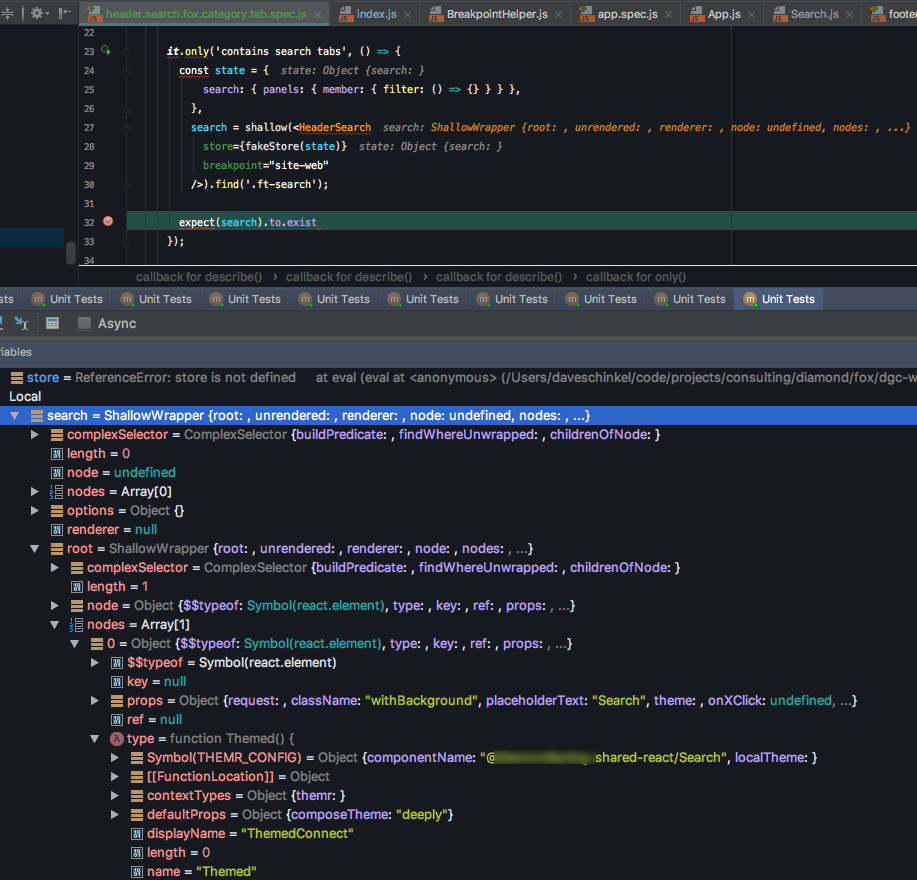Collapse the 'search = ShallowWrapper' variable node

coord(15,415)
